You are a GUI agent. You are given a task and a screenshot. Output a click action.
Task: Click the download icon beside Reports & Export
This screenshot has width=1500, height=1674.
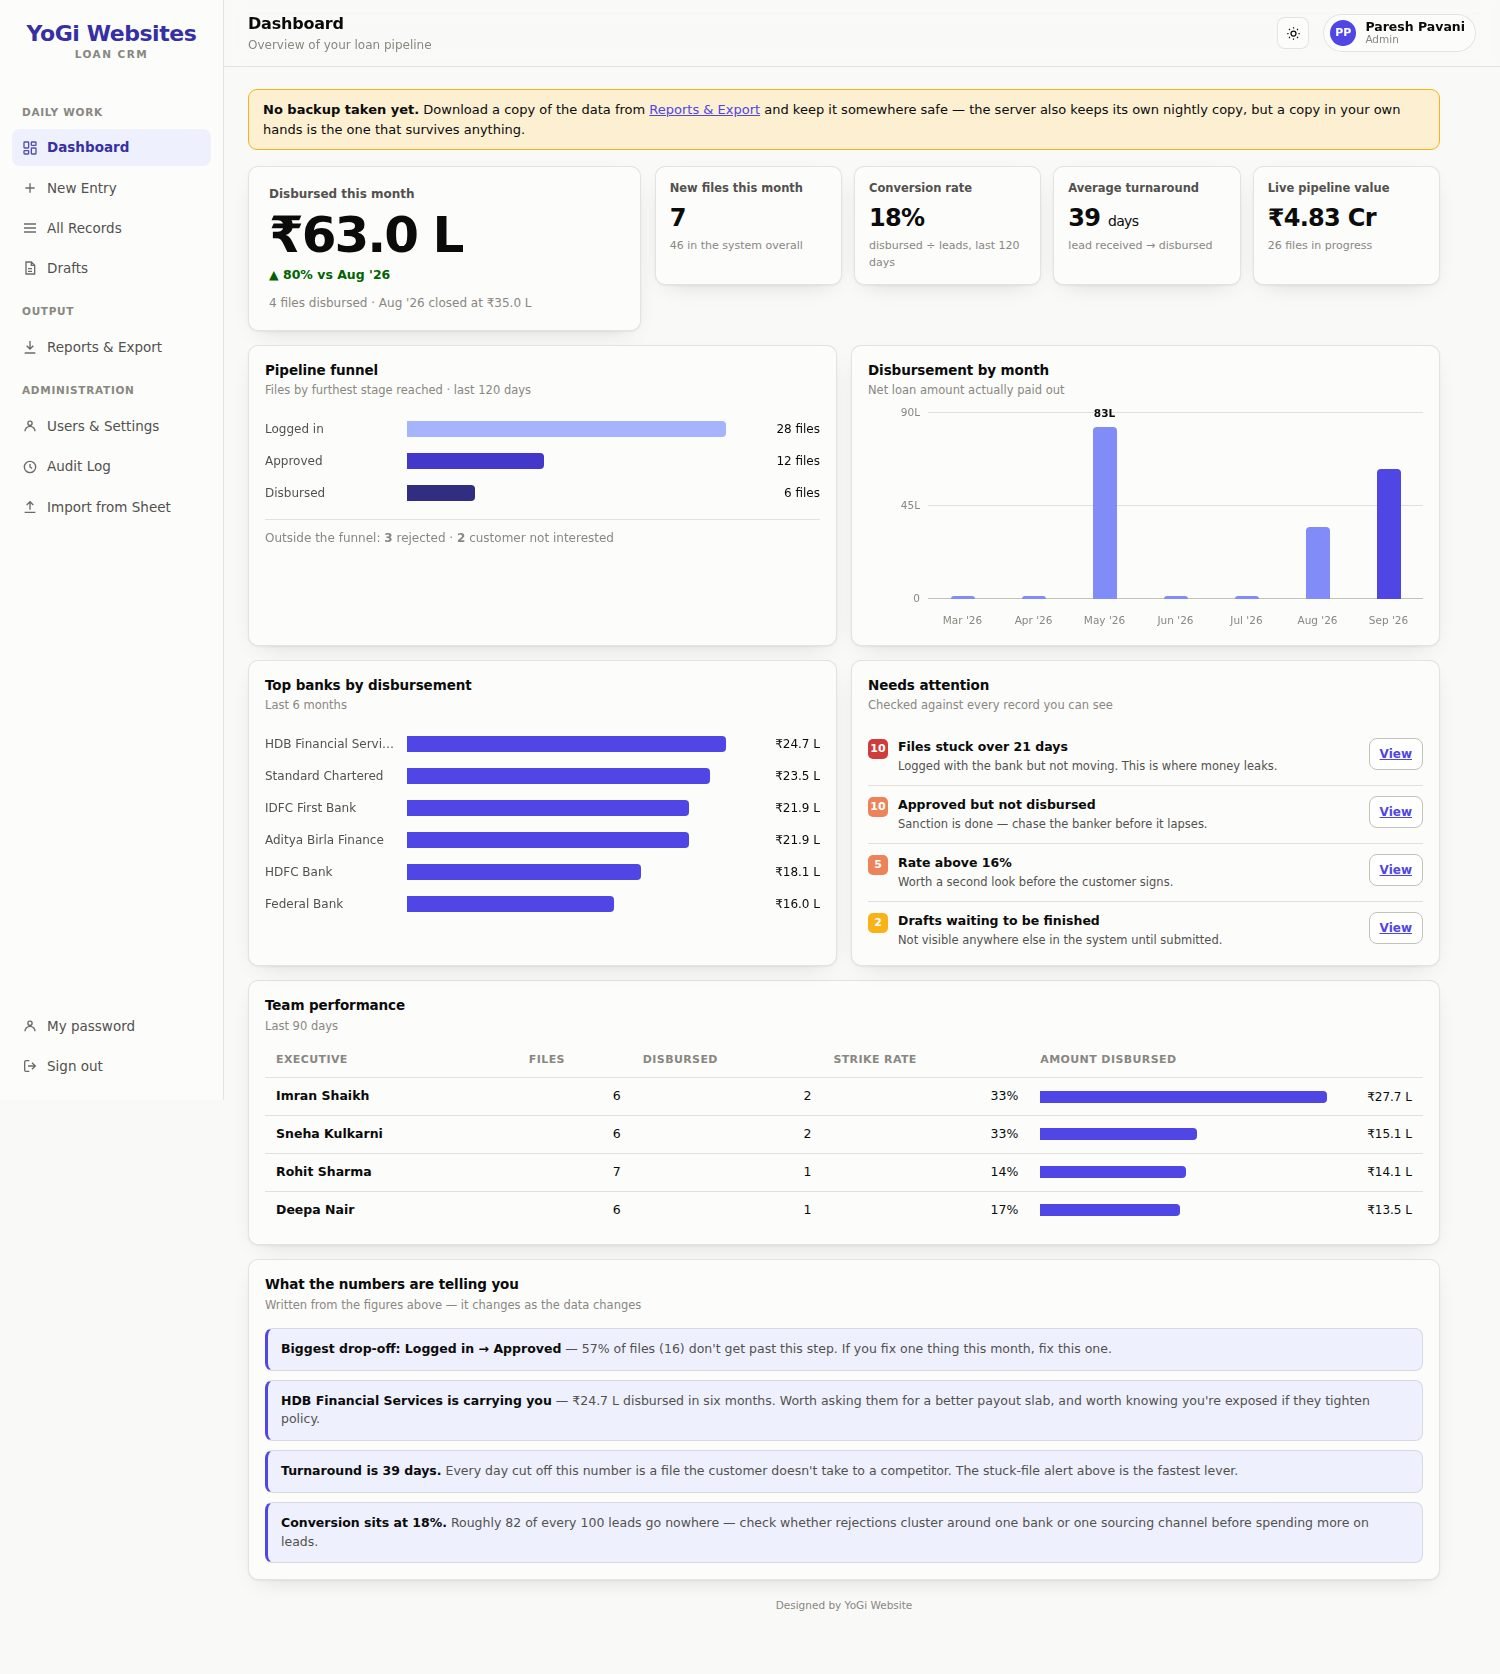(x=30, y=347)
